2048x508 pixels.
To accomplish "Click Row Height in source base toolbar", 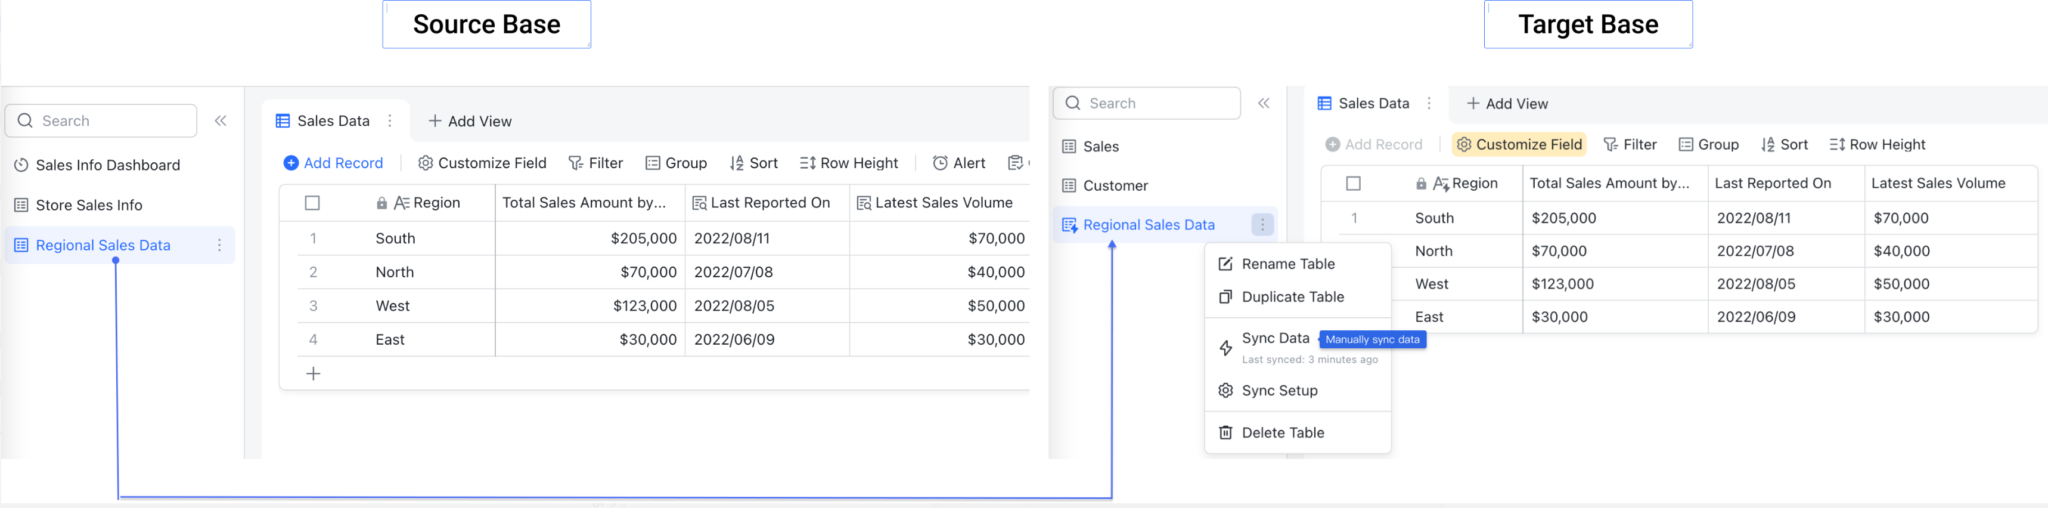I will 848,163.
